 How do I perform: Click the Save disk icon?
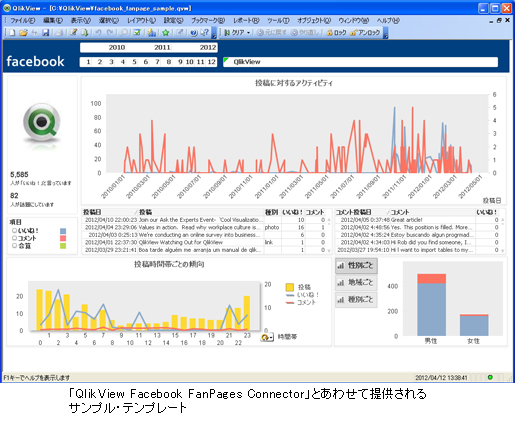coord(46,32)
